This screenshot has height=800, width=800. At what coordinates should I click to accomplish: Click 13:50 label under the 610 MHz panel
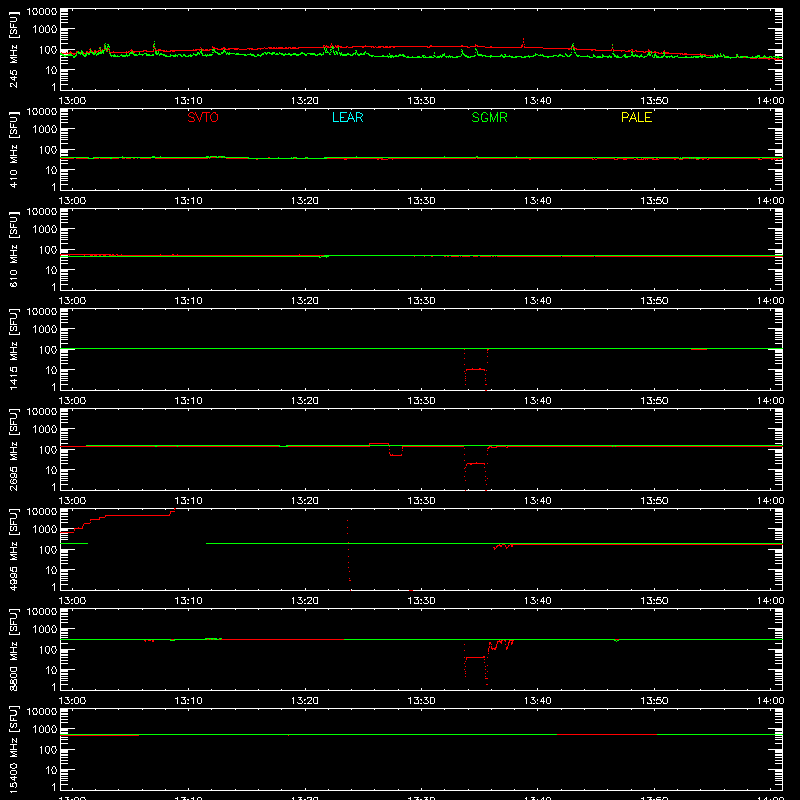[x=654, y=301]
